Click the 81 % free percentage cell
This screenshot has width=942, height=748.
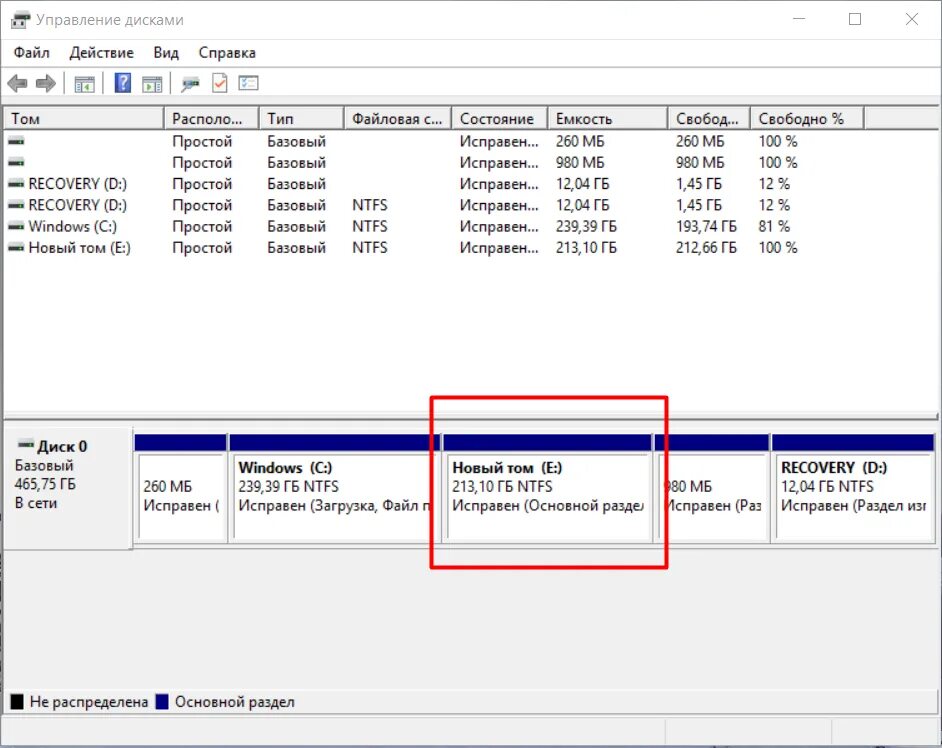coord(774,227)
